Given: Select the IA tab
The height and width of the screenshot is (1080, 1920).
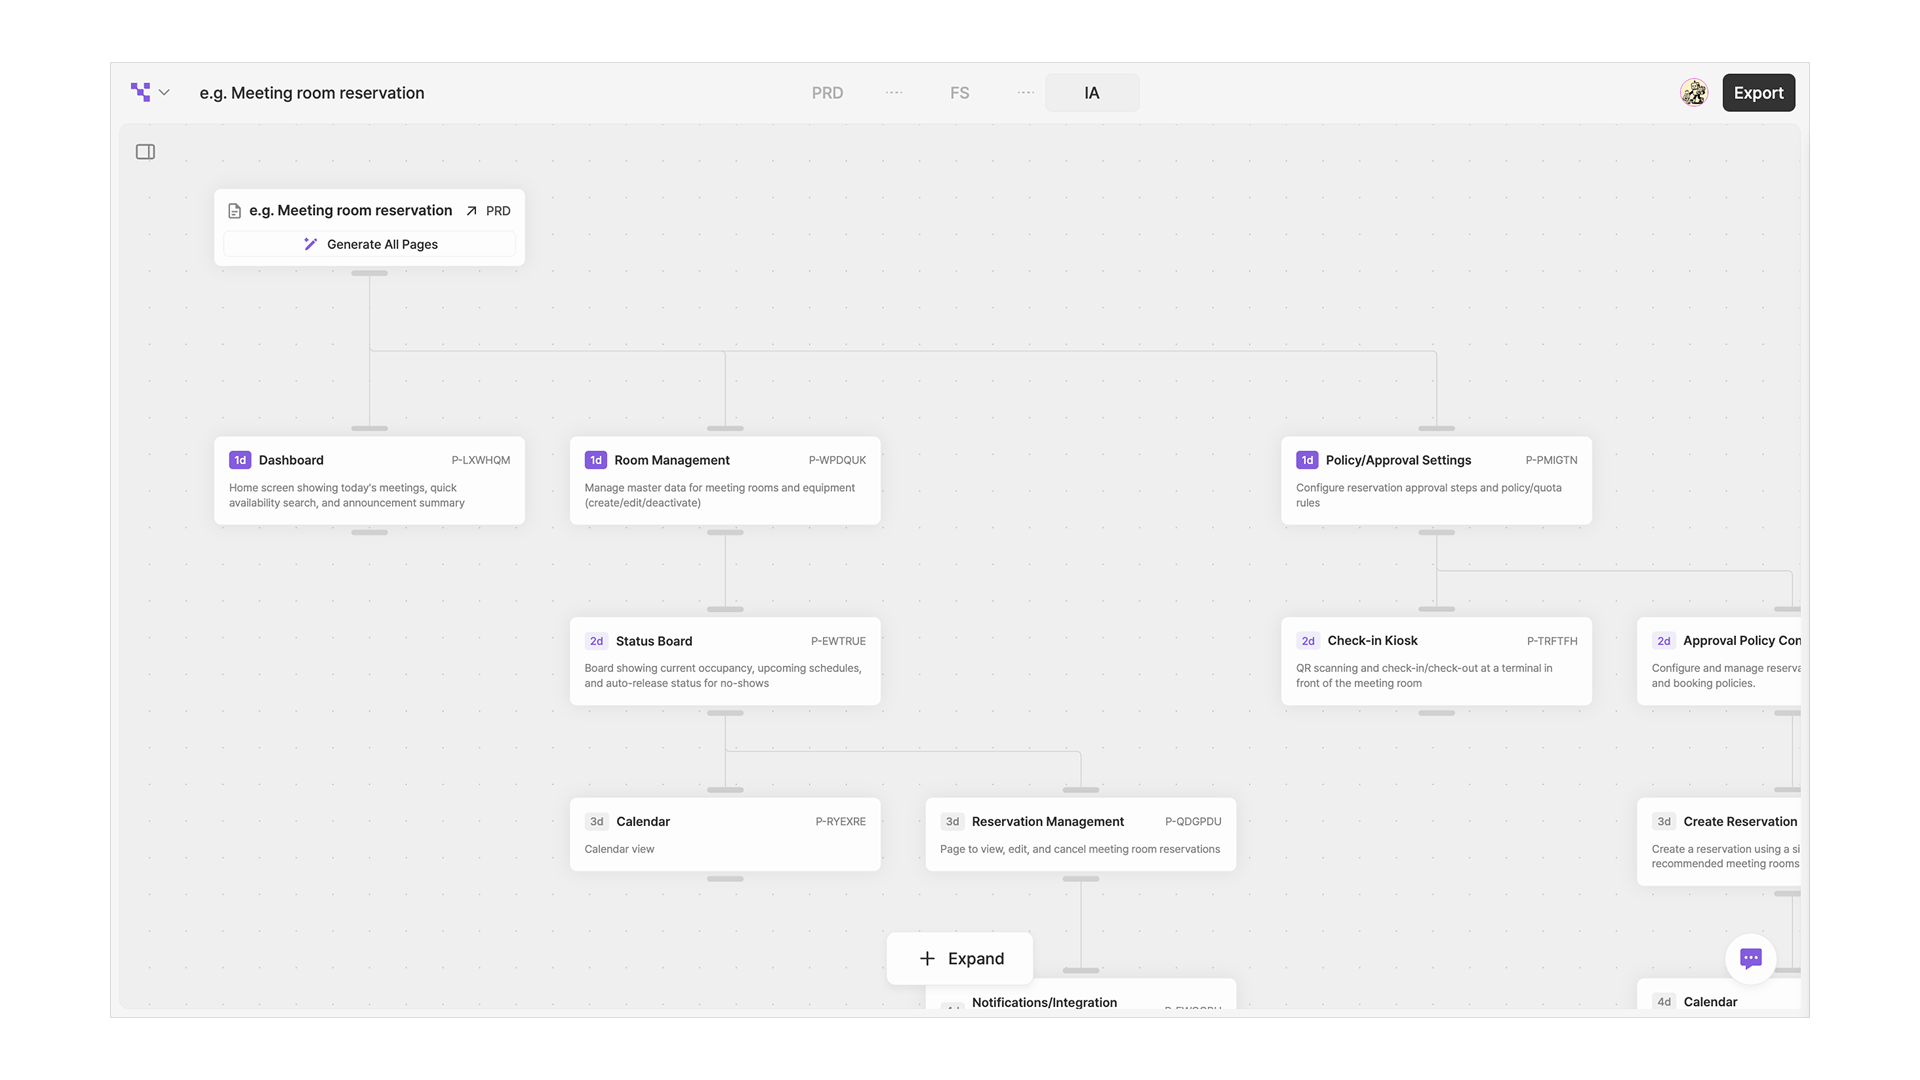Looking at the screenshot, I should (x=1091, y=93).
